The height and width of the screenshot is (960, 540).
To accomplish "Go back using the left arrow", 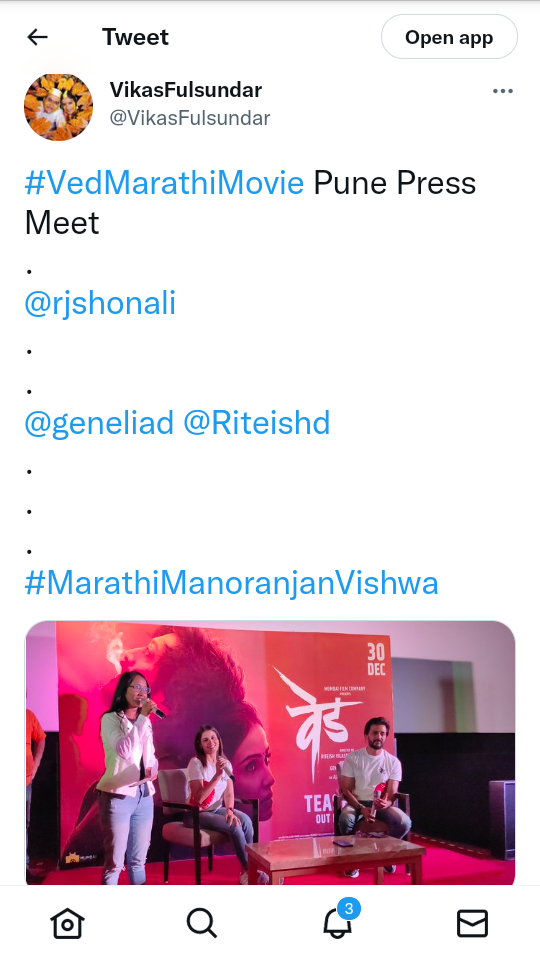I will coord(37,37).
